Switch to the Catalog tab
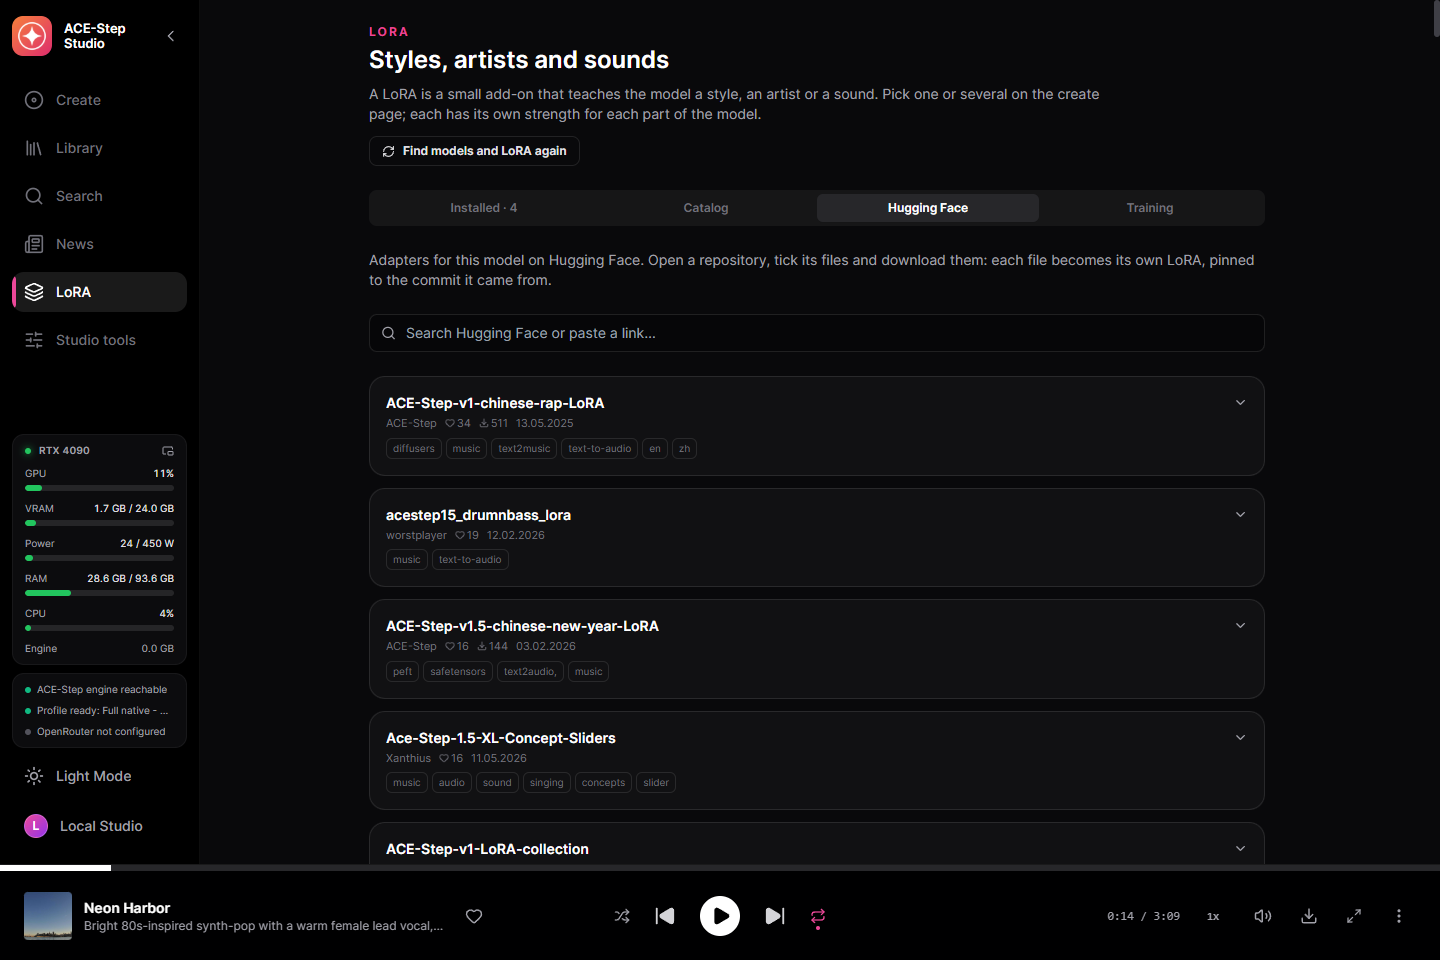 tap(706, 208)
